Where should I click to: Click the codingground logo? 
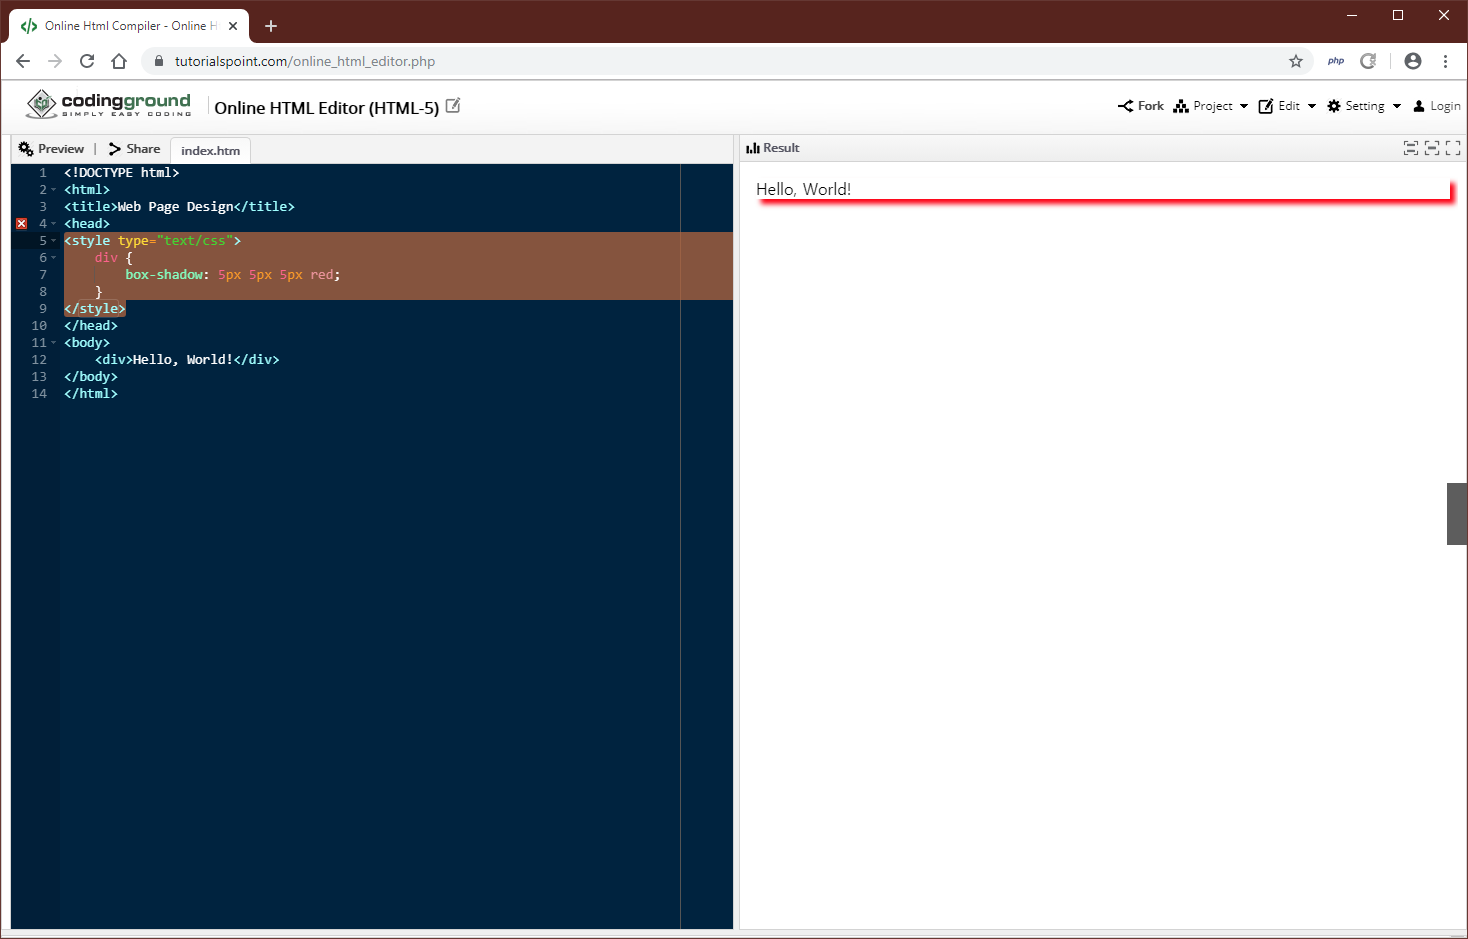tap(108, 104)
